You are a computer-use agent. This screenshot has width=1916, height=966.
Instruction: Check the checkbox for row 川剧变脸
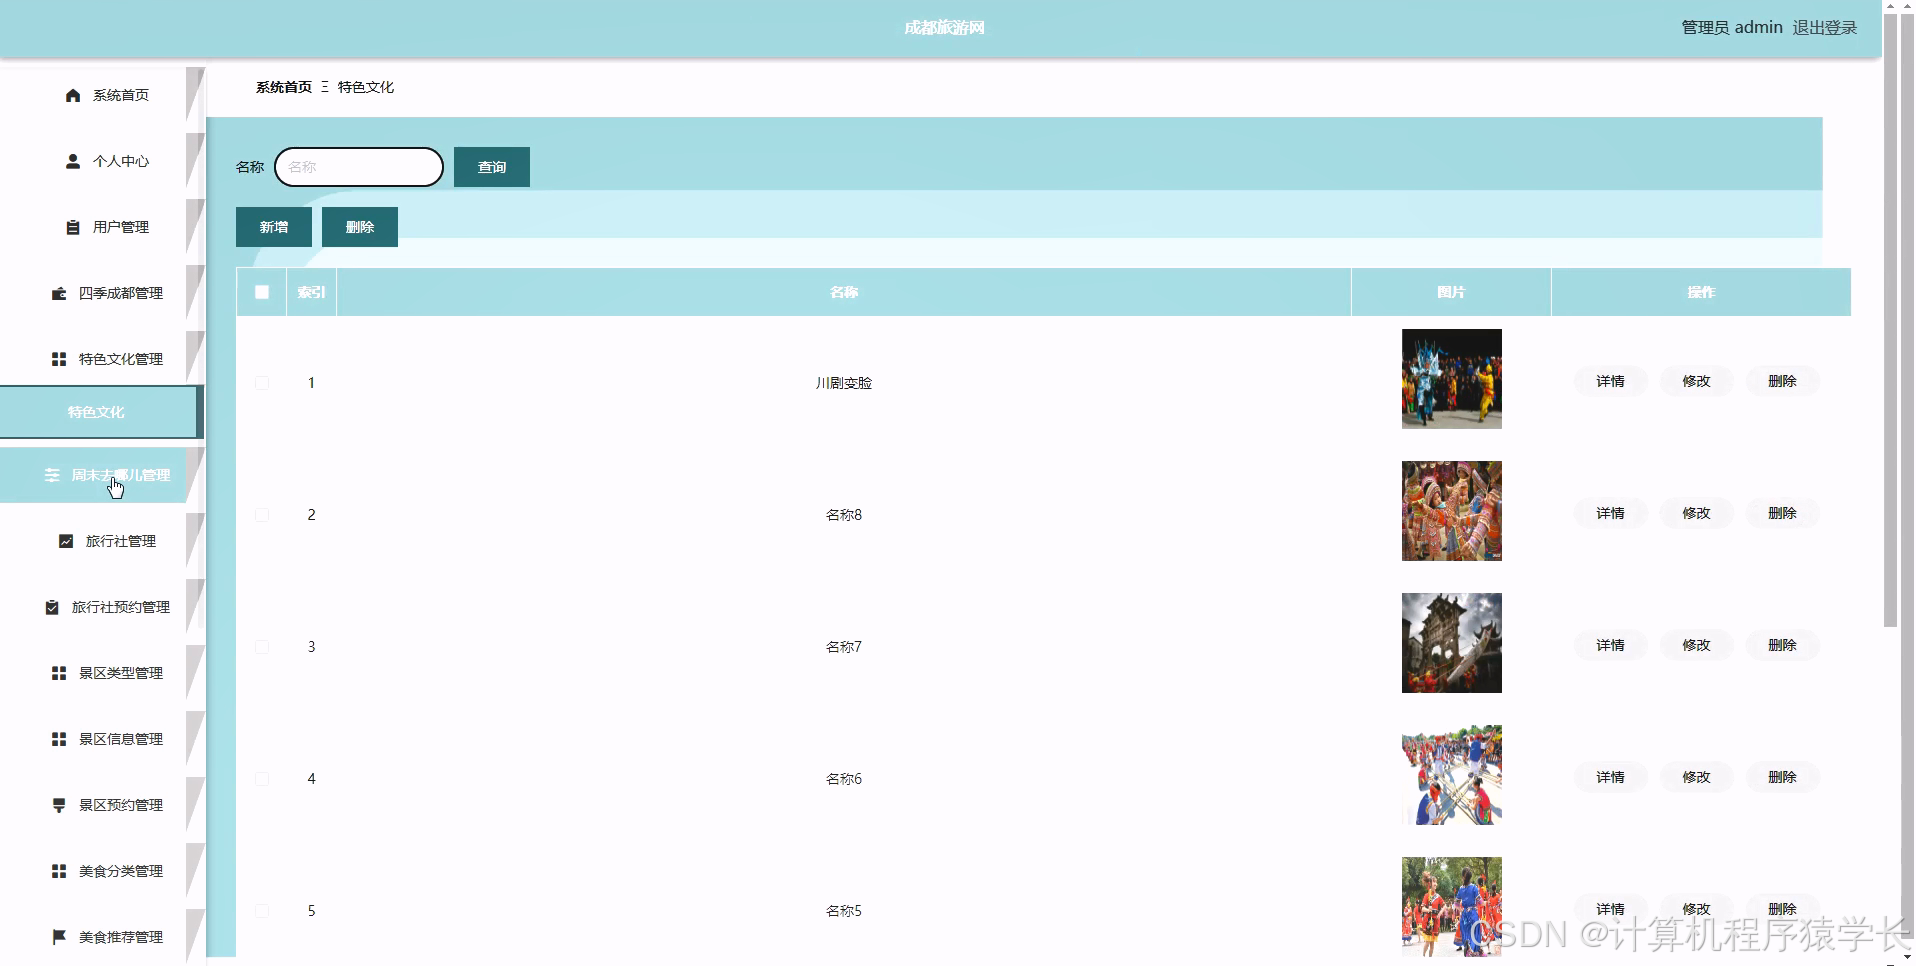(x=262, y=383)
